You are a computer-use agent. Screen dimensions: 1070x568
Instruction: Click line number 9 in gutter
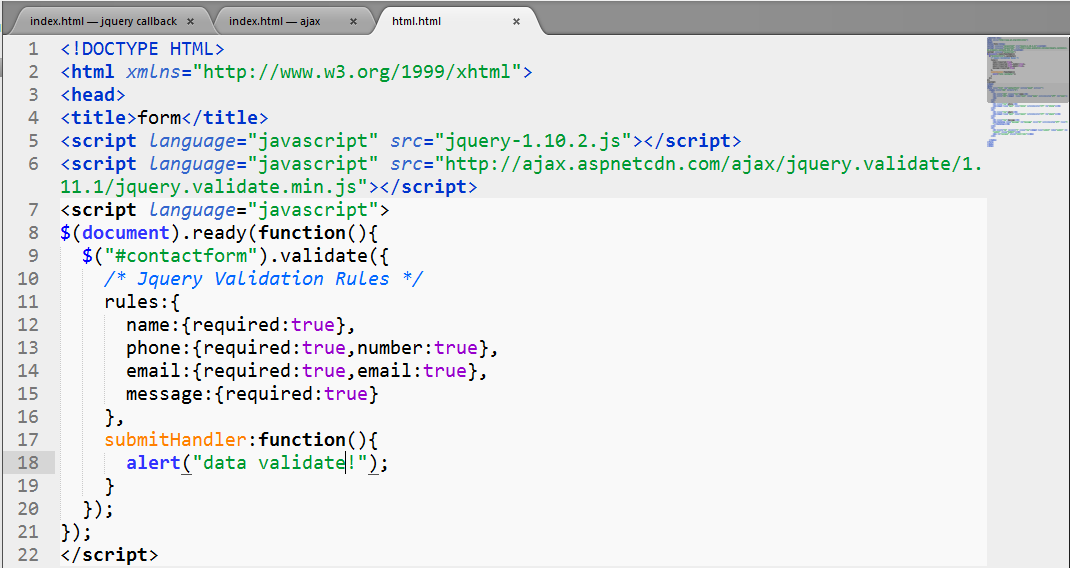click(33, 256)
